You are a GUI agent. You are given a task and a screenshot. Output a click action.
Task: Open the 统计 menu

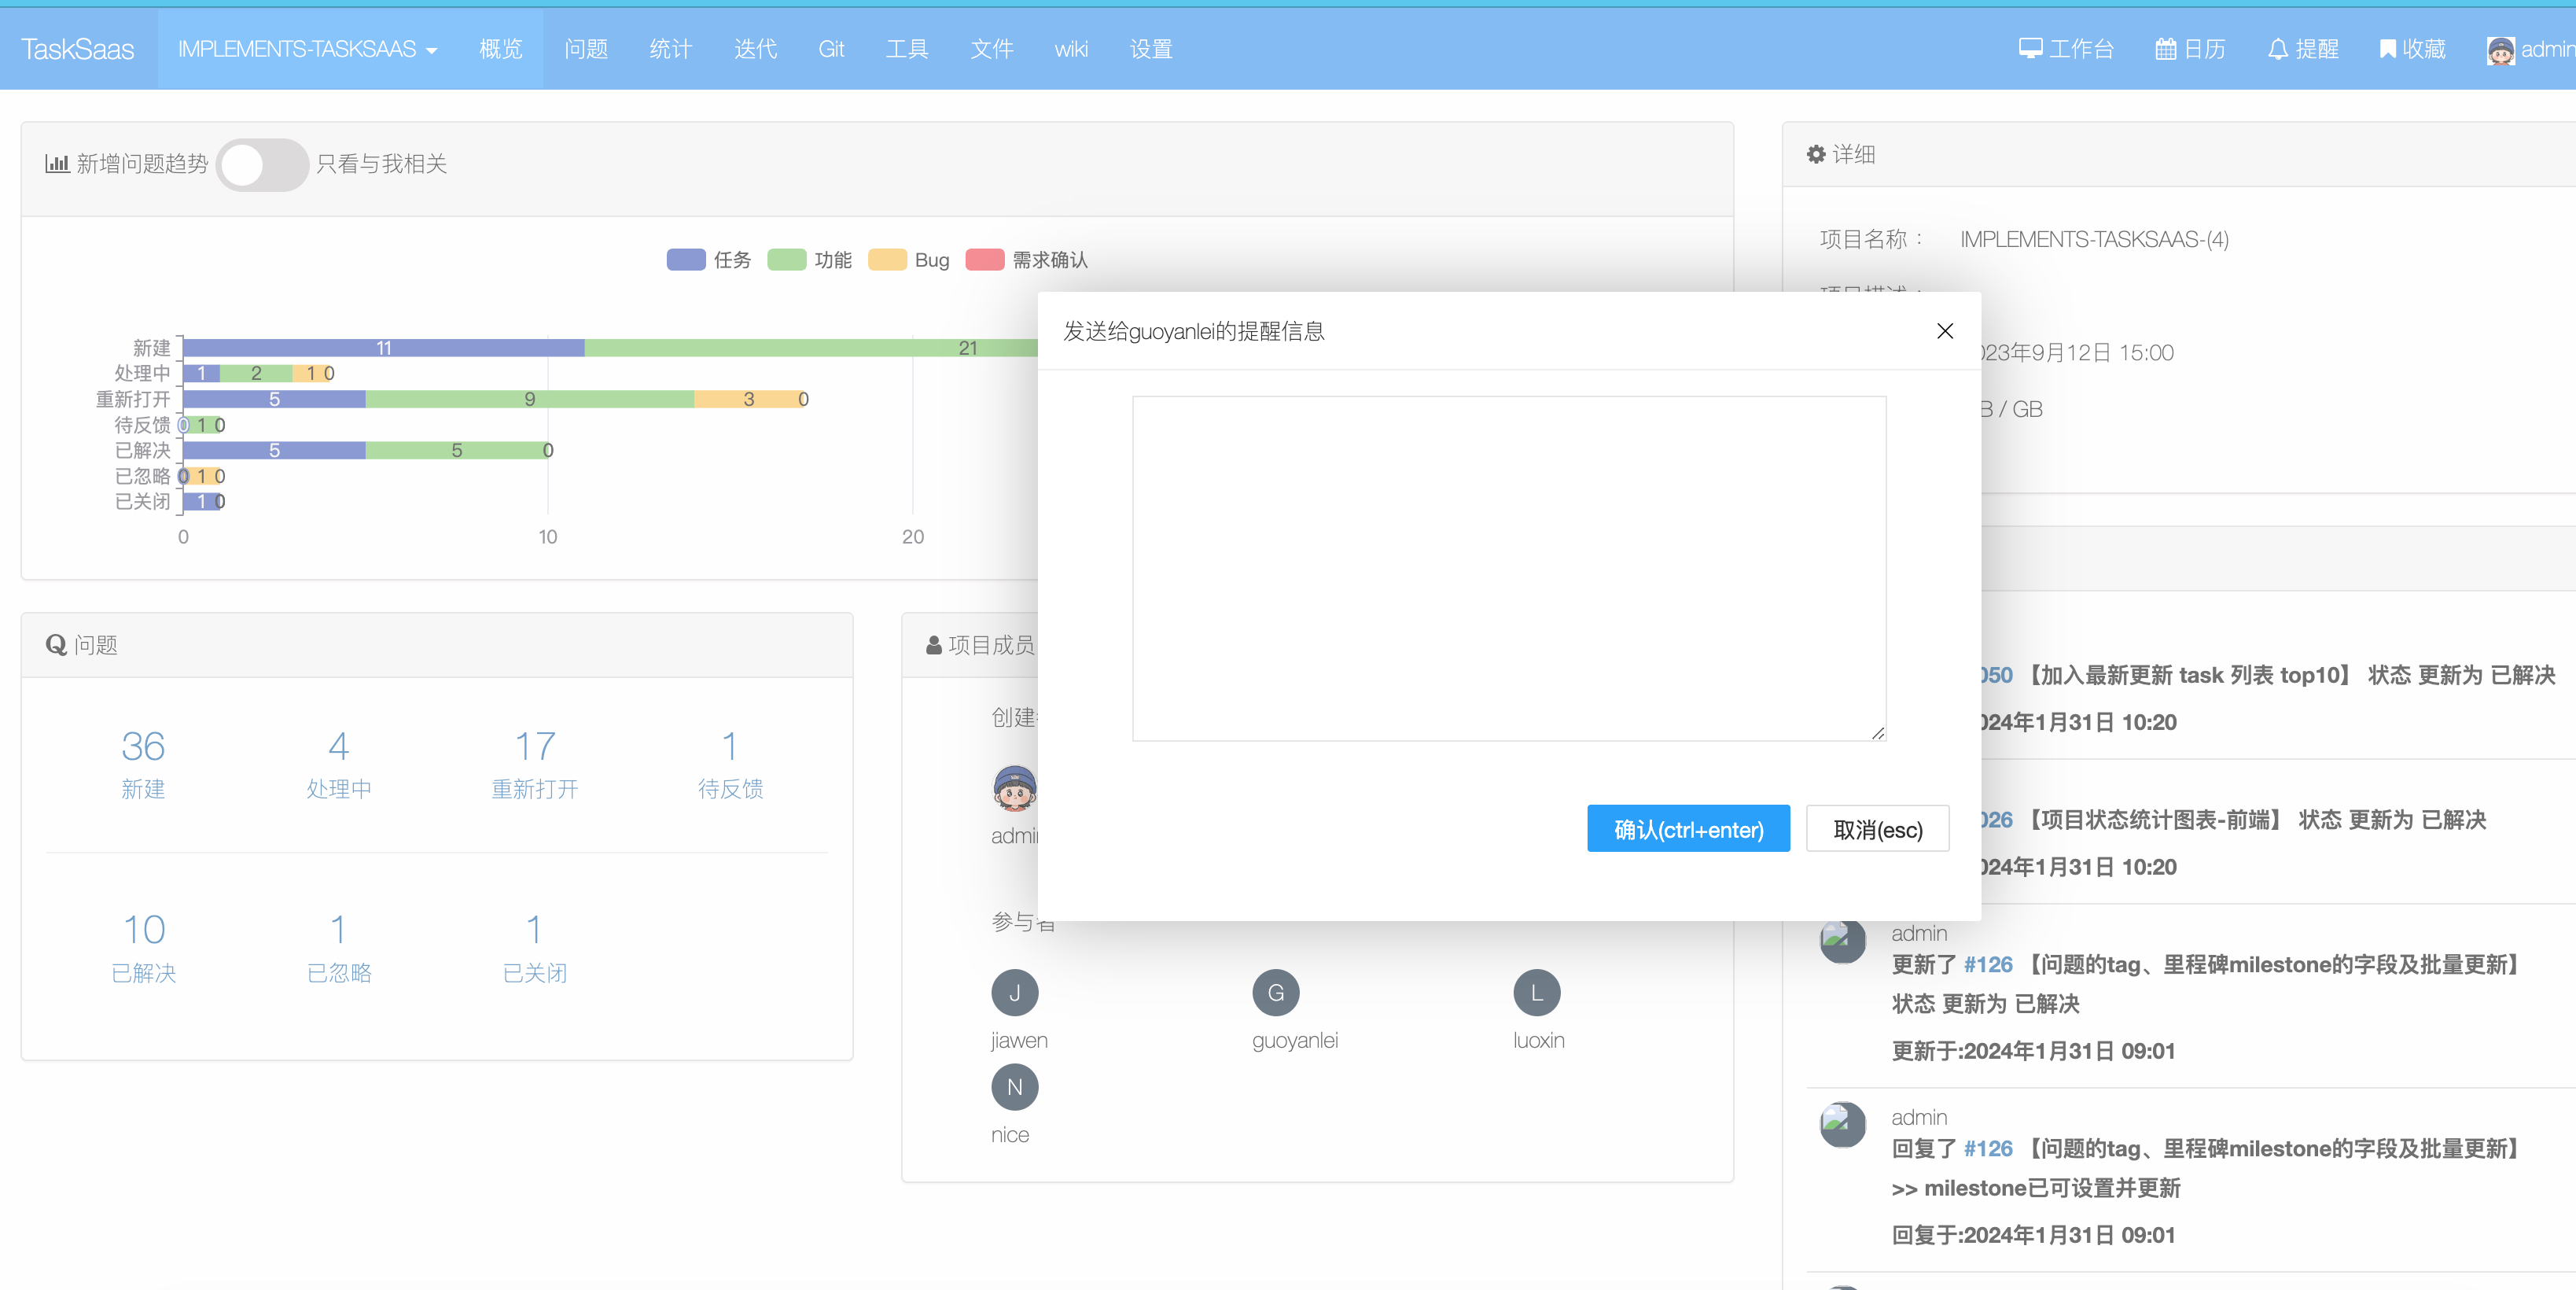tap(670, 49)
